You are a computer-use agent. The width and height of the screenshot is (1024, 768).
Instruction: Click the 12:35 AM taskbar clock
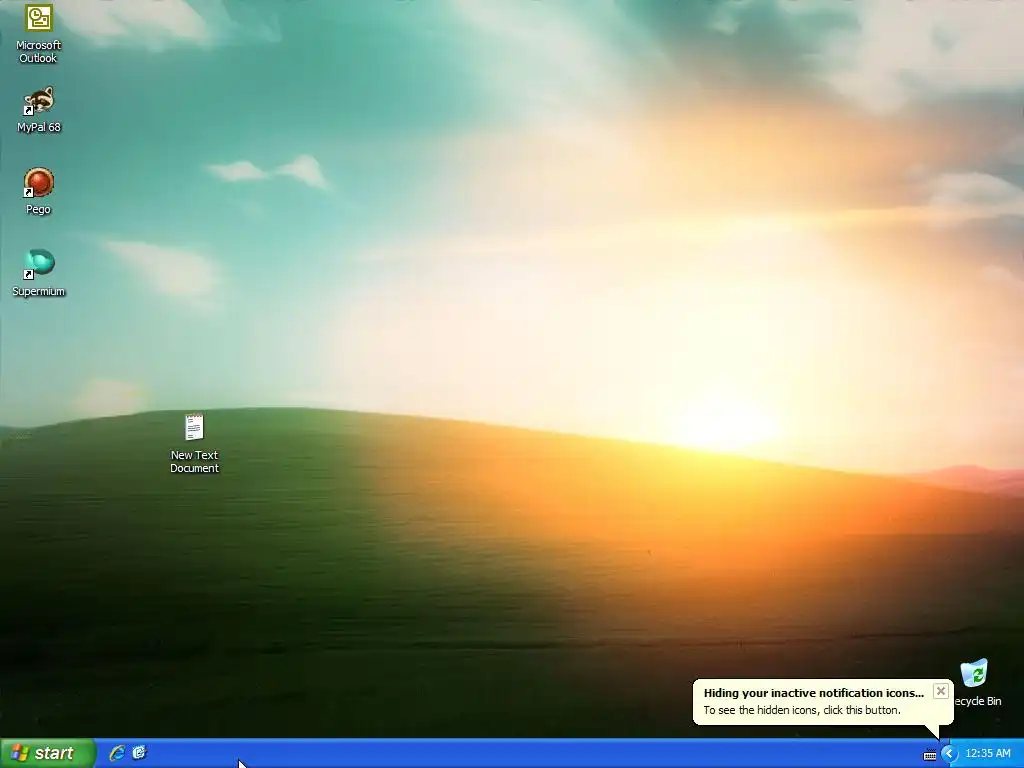987,753
